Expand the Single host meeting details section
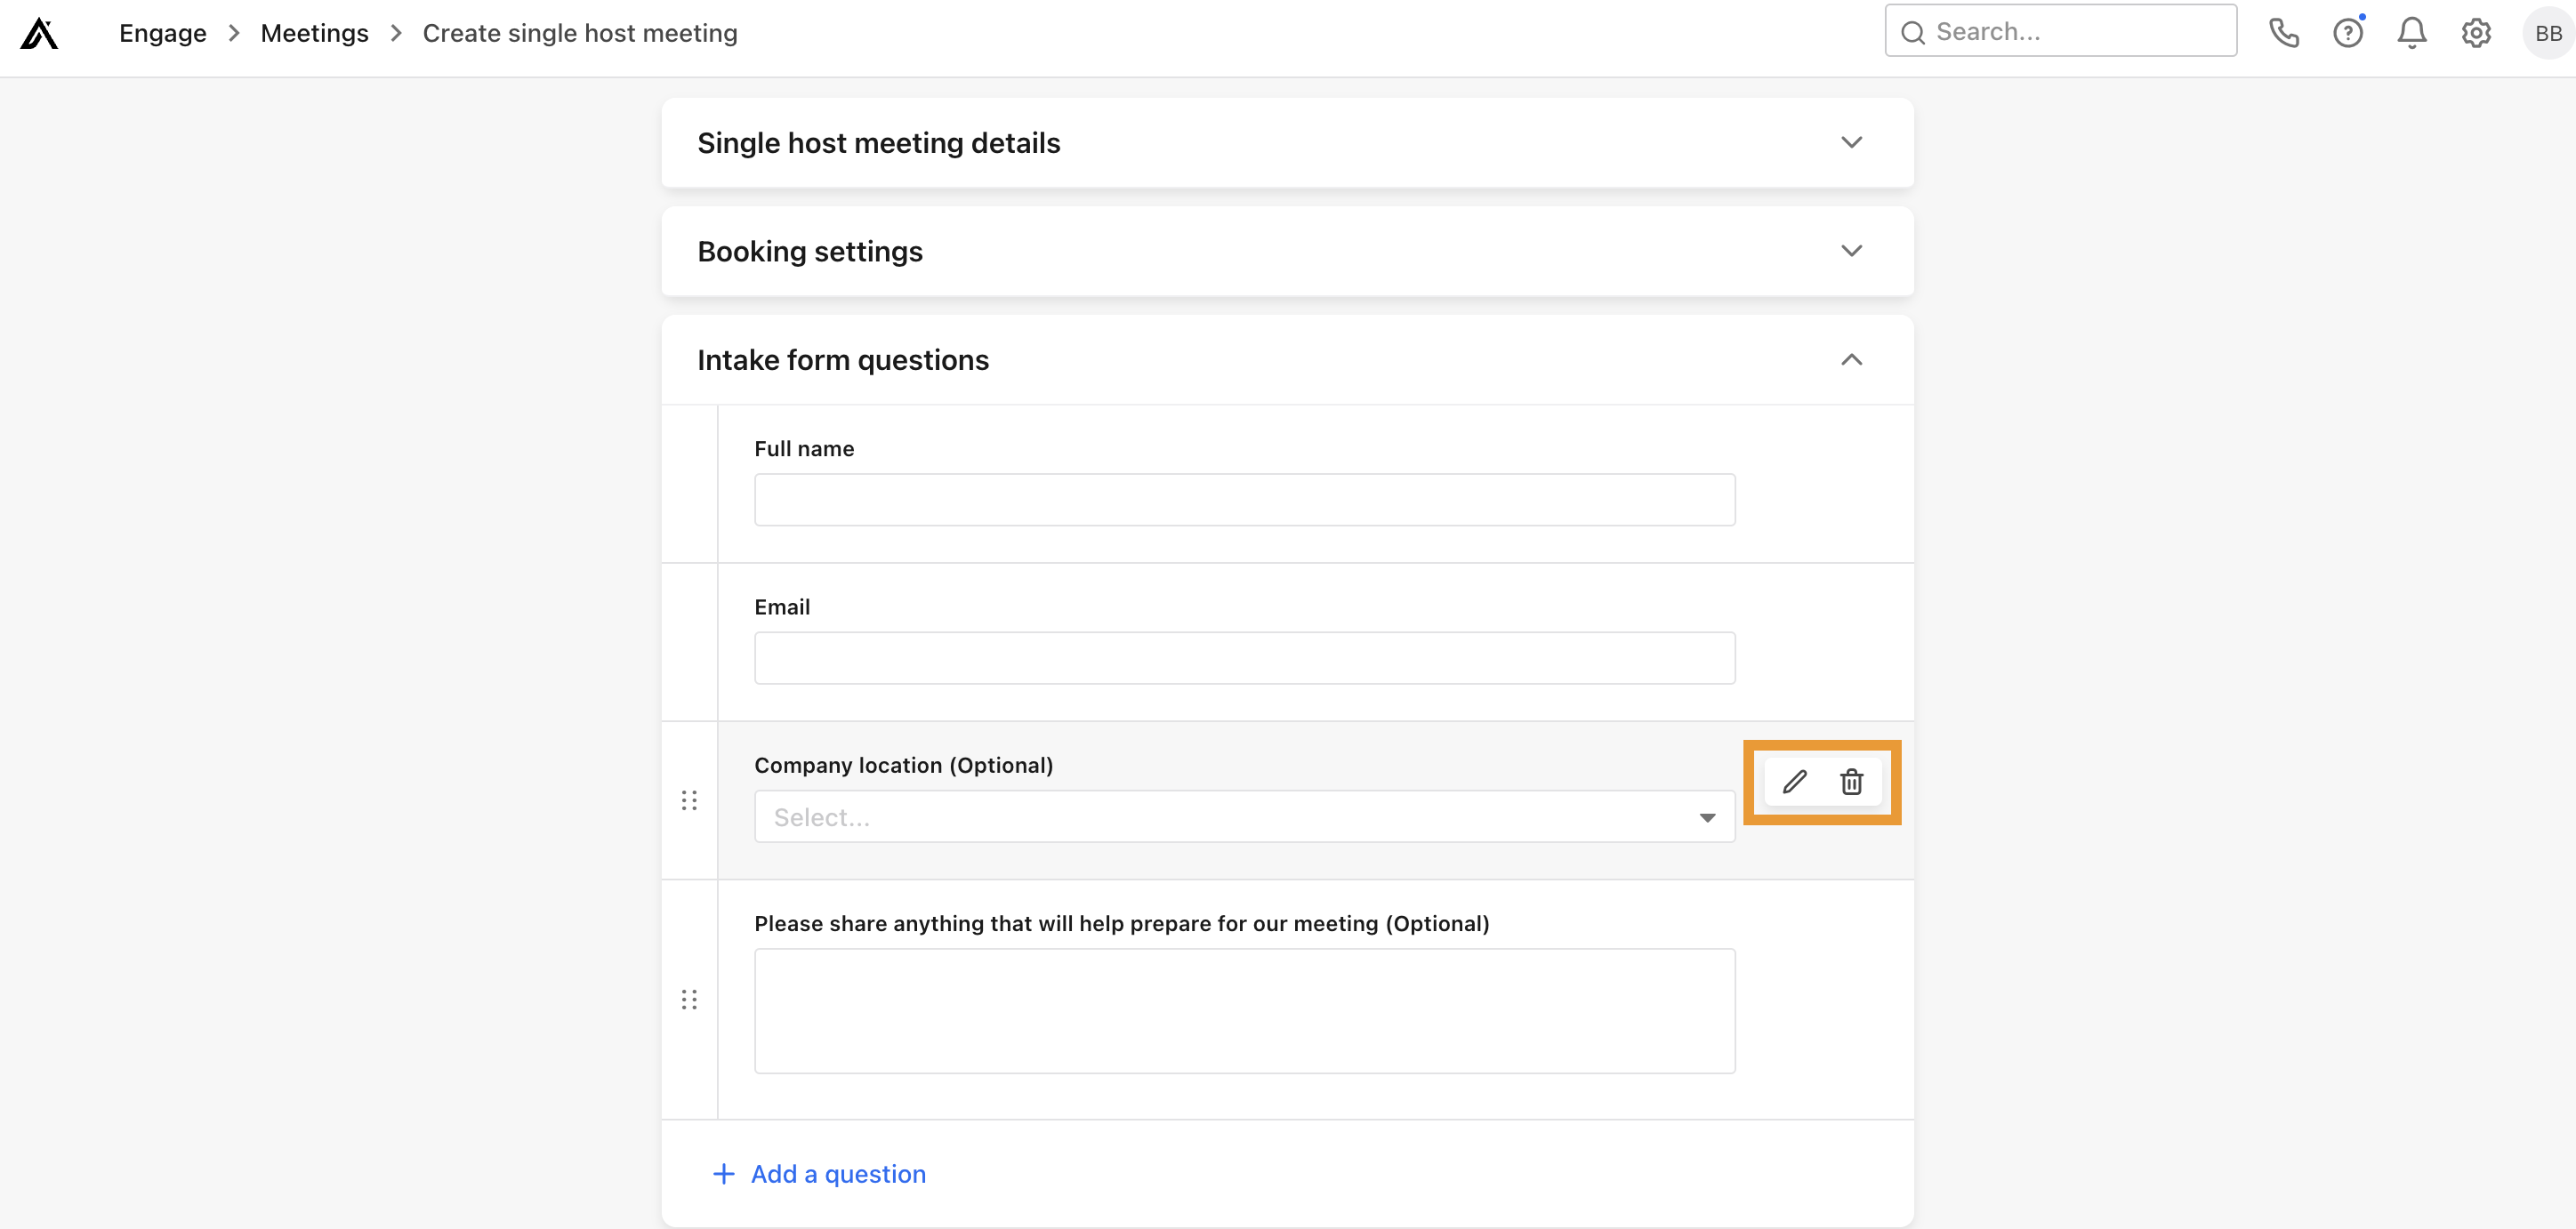2576x1229 pixels. (x=1852, y=142)
